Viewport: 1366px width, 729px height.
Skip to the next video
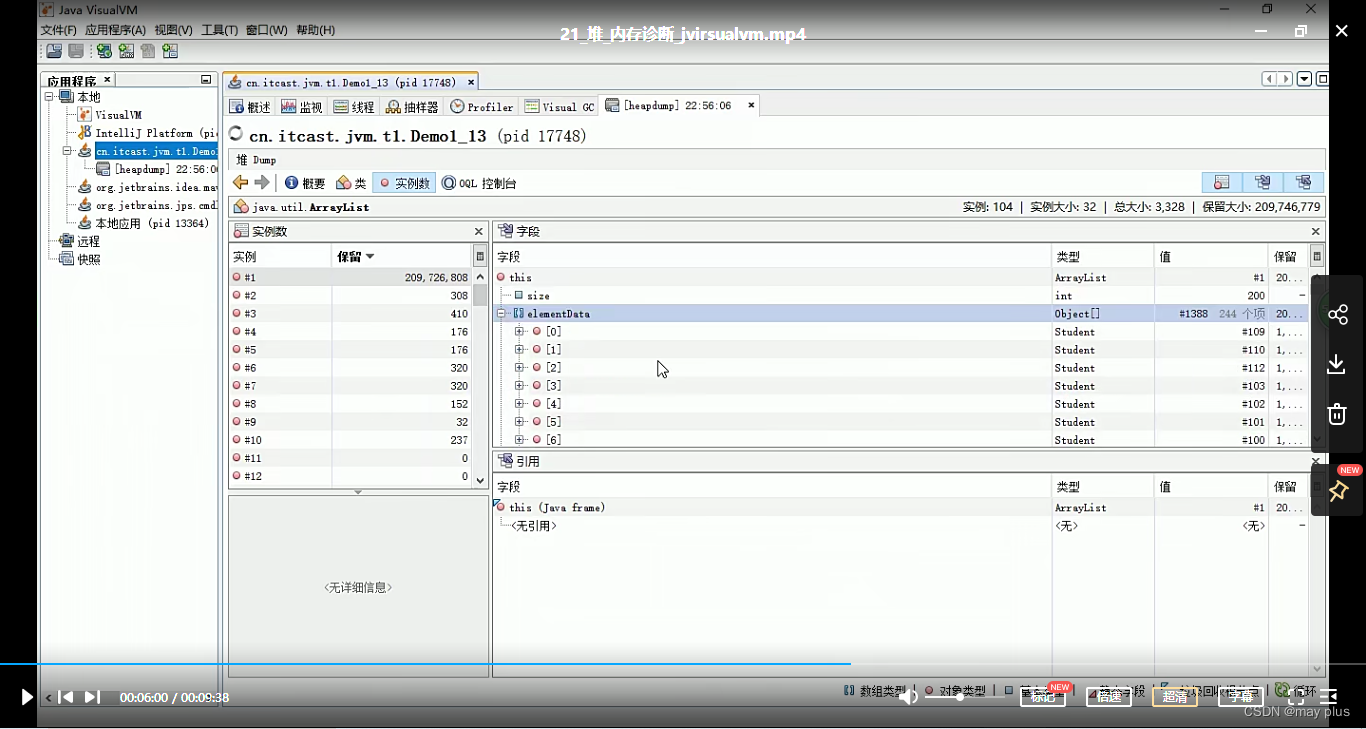tap(91, 697)
